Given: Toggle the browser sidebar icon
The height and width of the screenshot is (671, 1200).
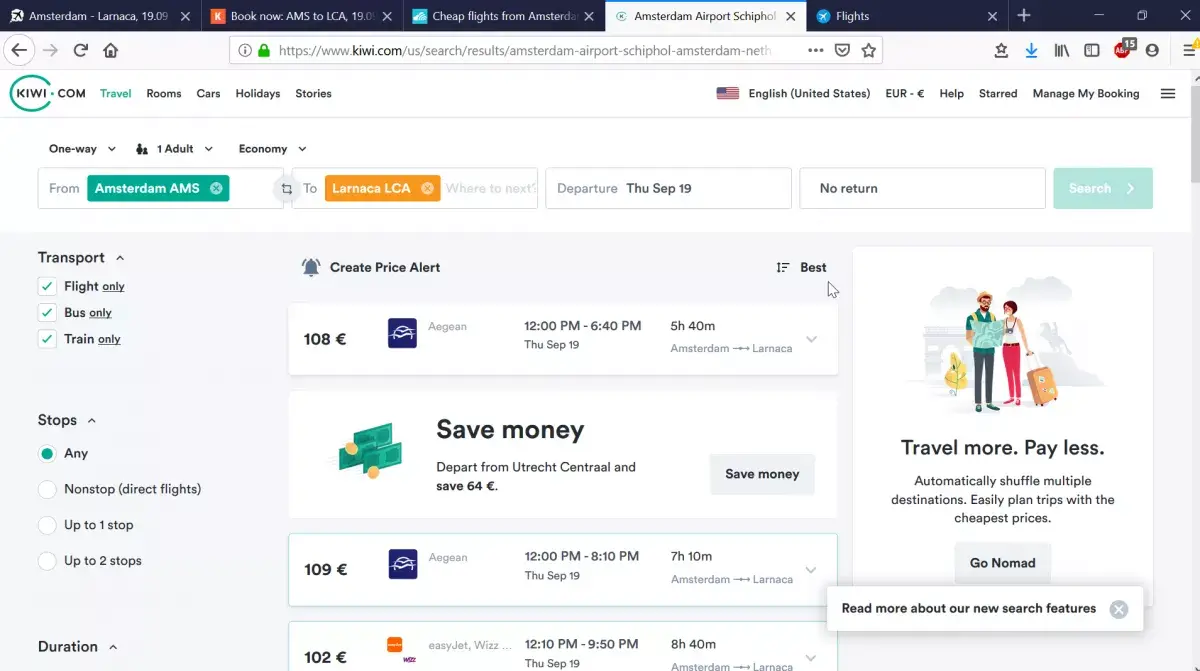Looking at the screenshot, I should tap(1092, 51).
